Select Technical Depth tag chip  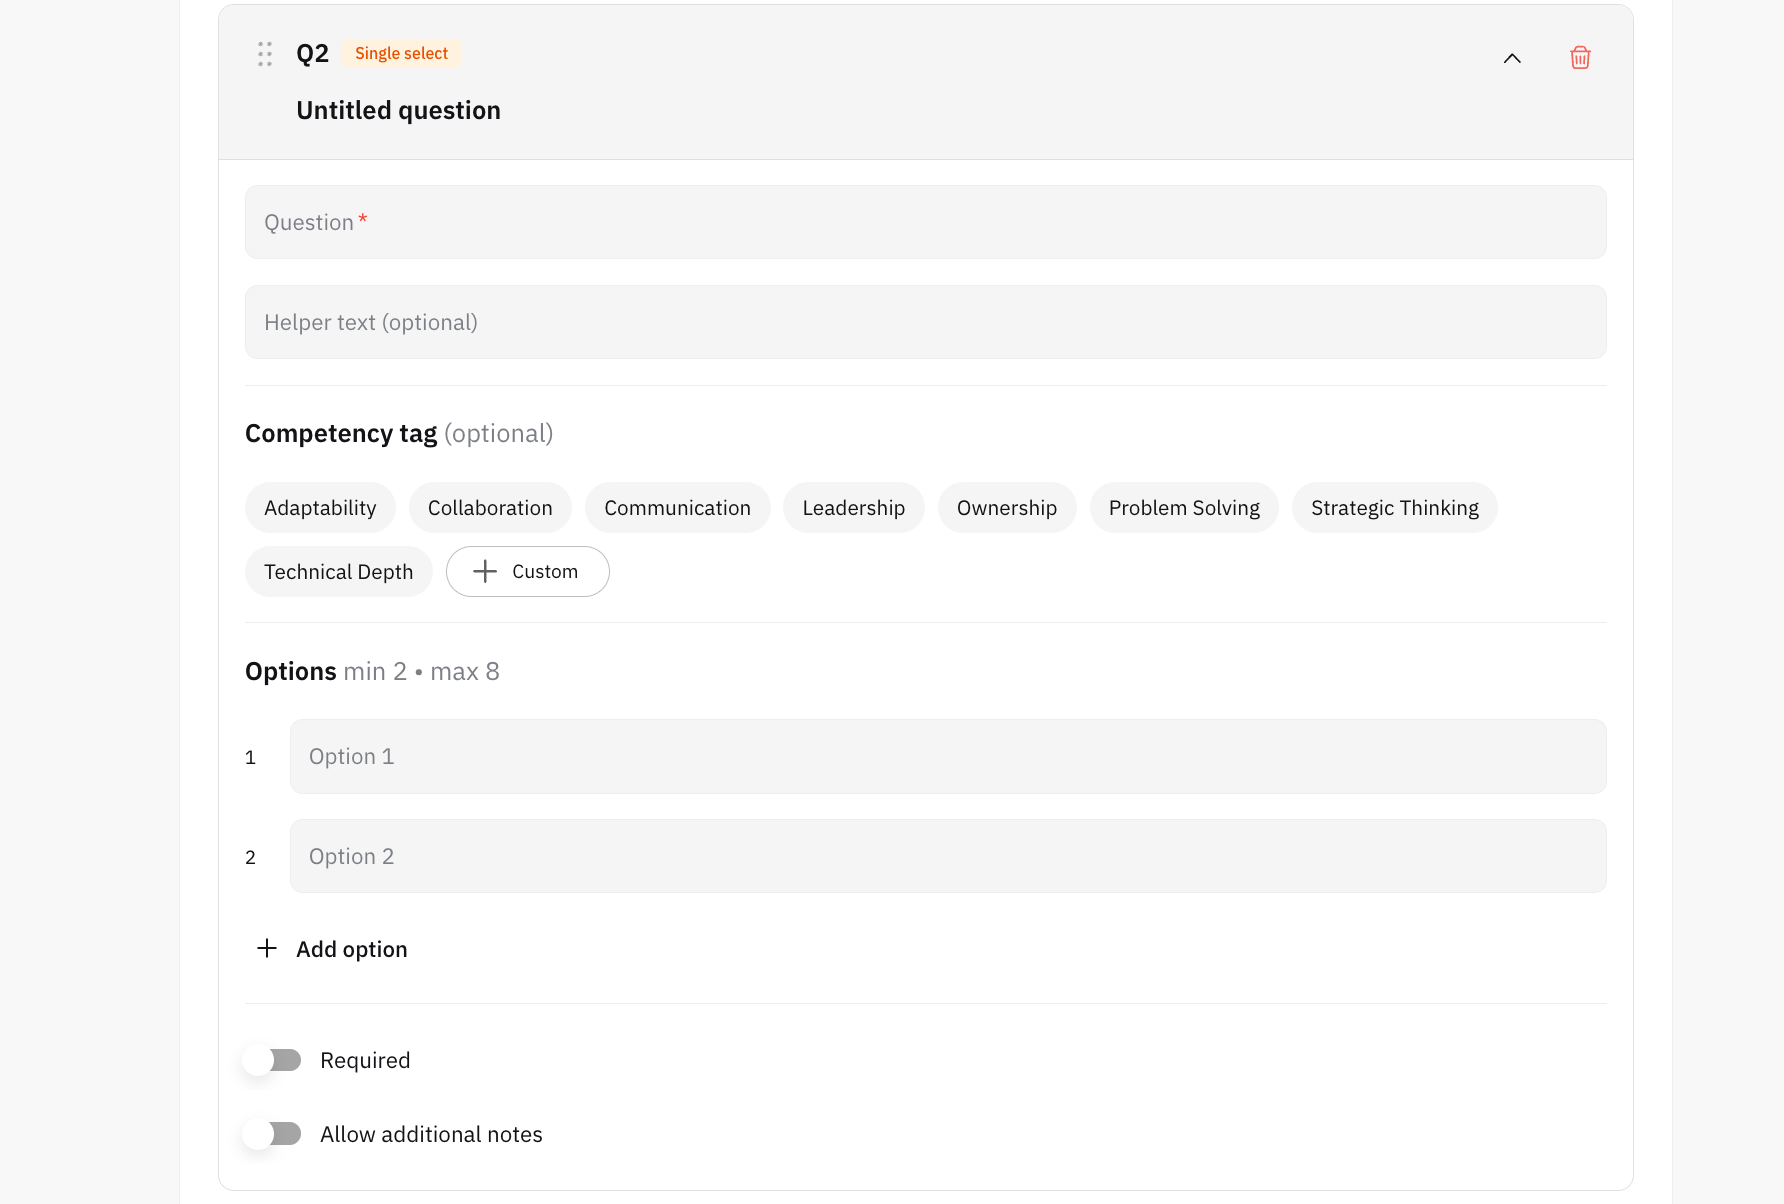click(x=339, y=572)
